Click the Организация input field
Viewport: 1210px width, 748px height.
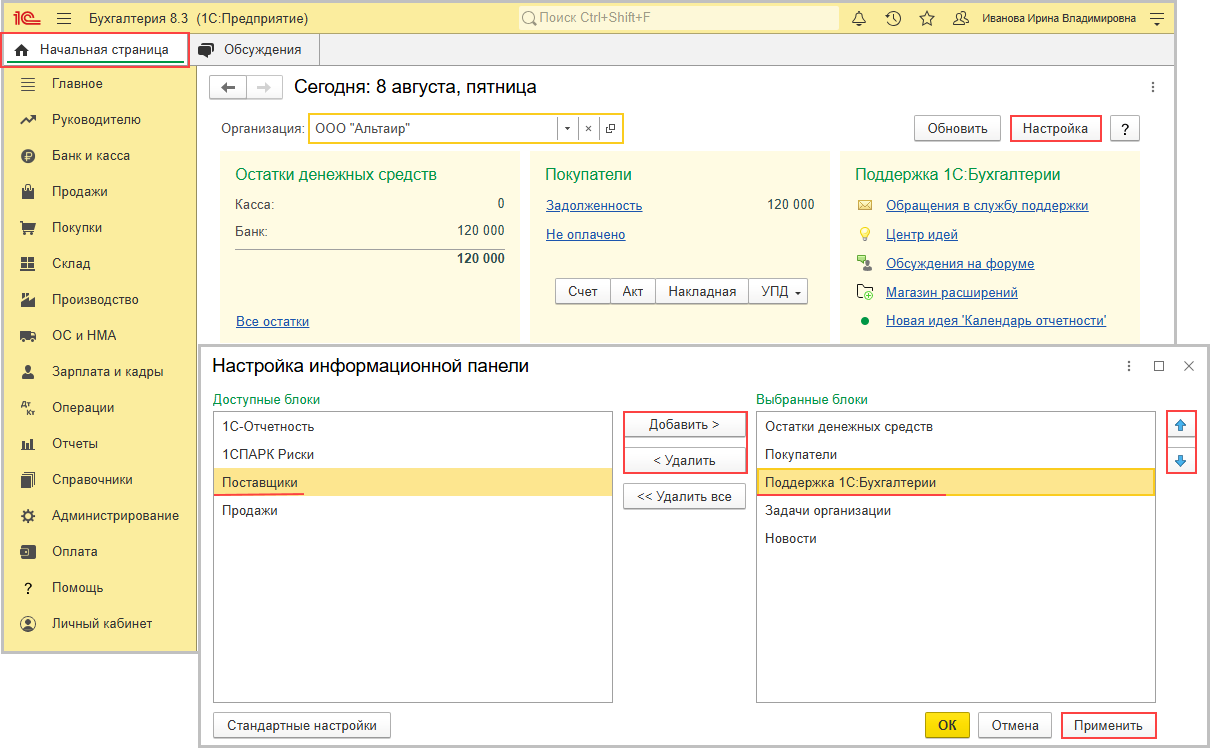coord(434,129)
